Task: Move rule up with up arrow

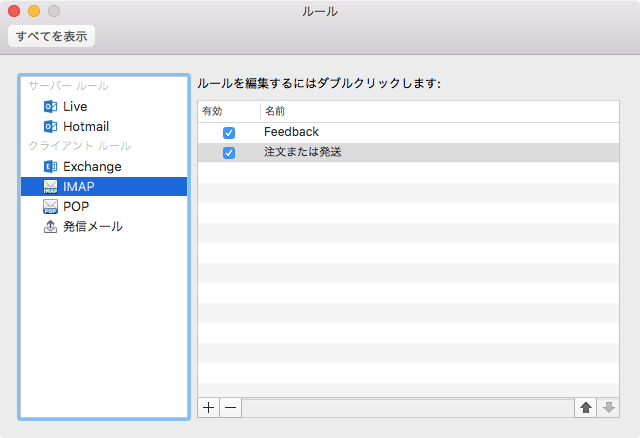Action: click(586, 408)
